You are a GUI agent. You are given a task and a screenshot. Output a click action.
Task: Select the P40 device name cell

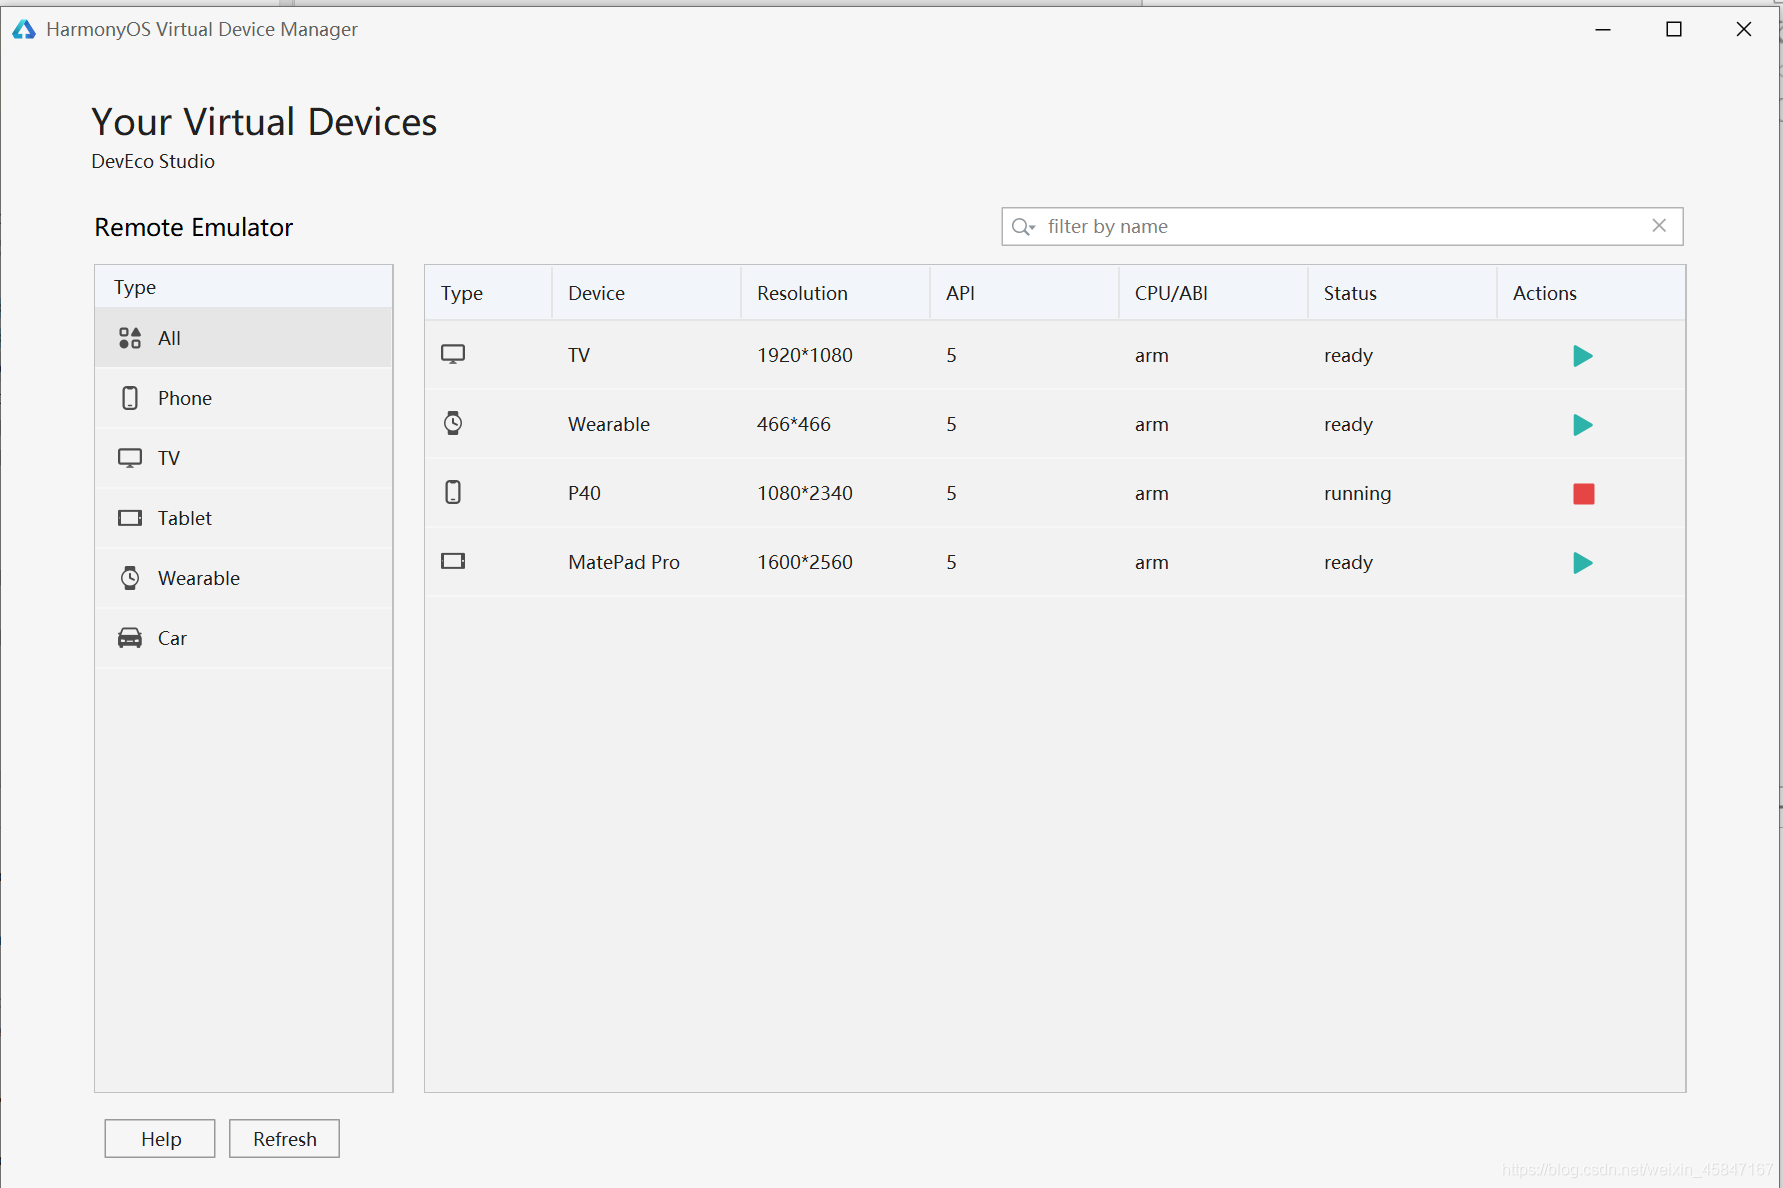584,493
